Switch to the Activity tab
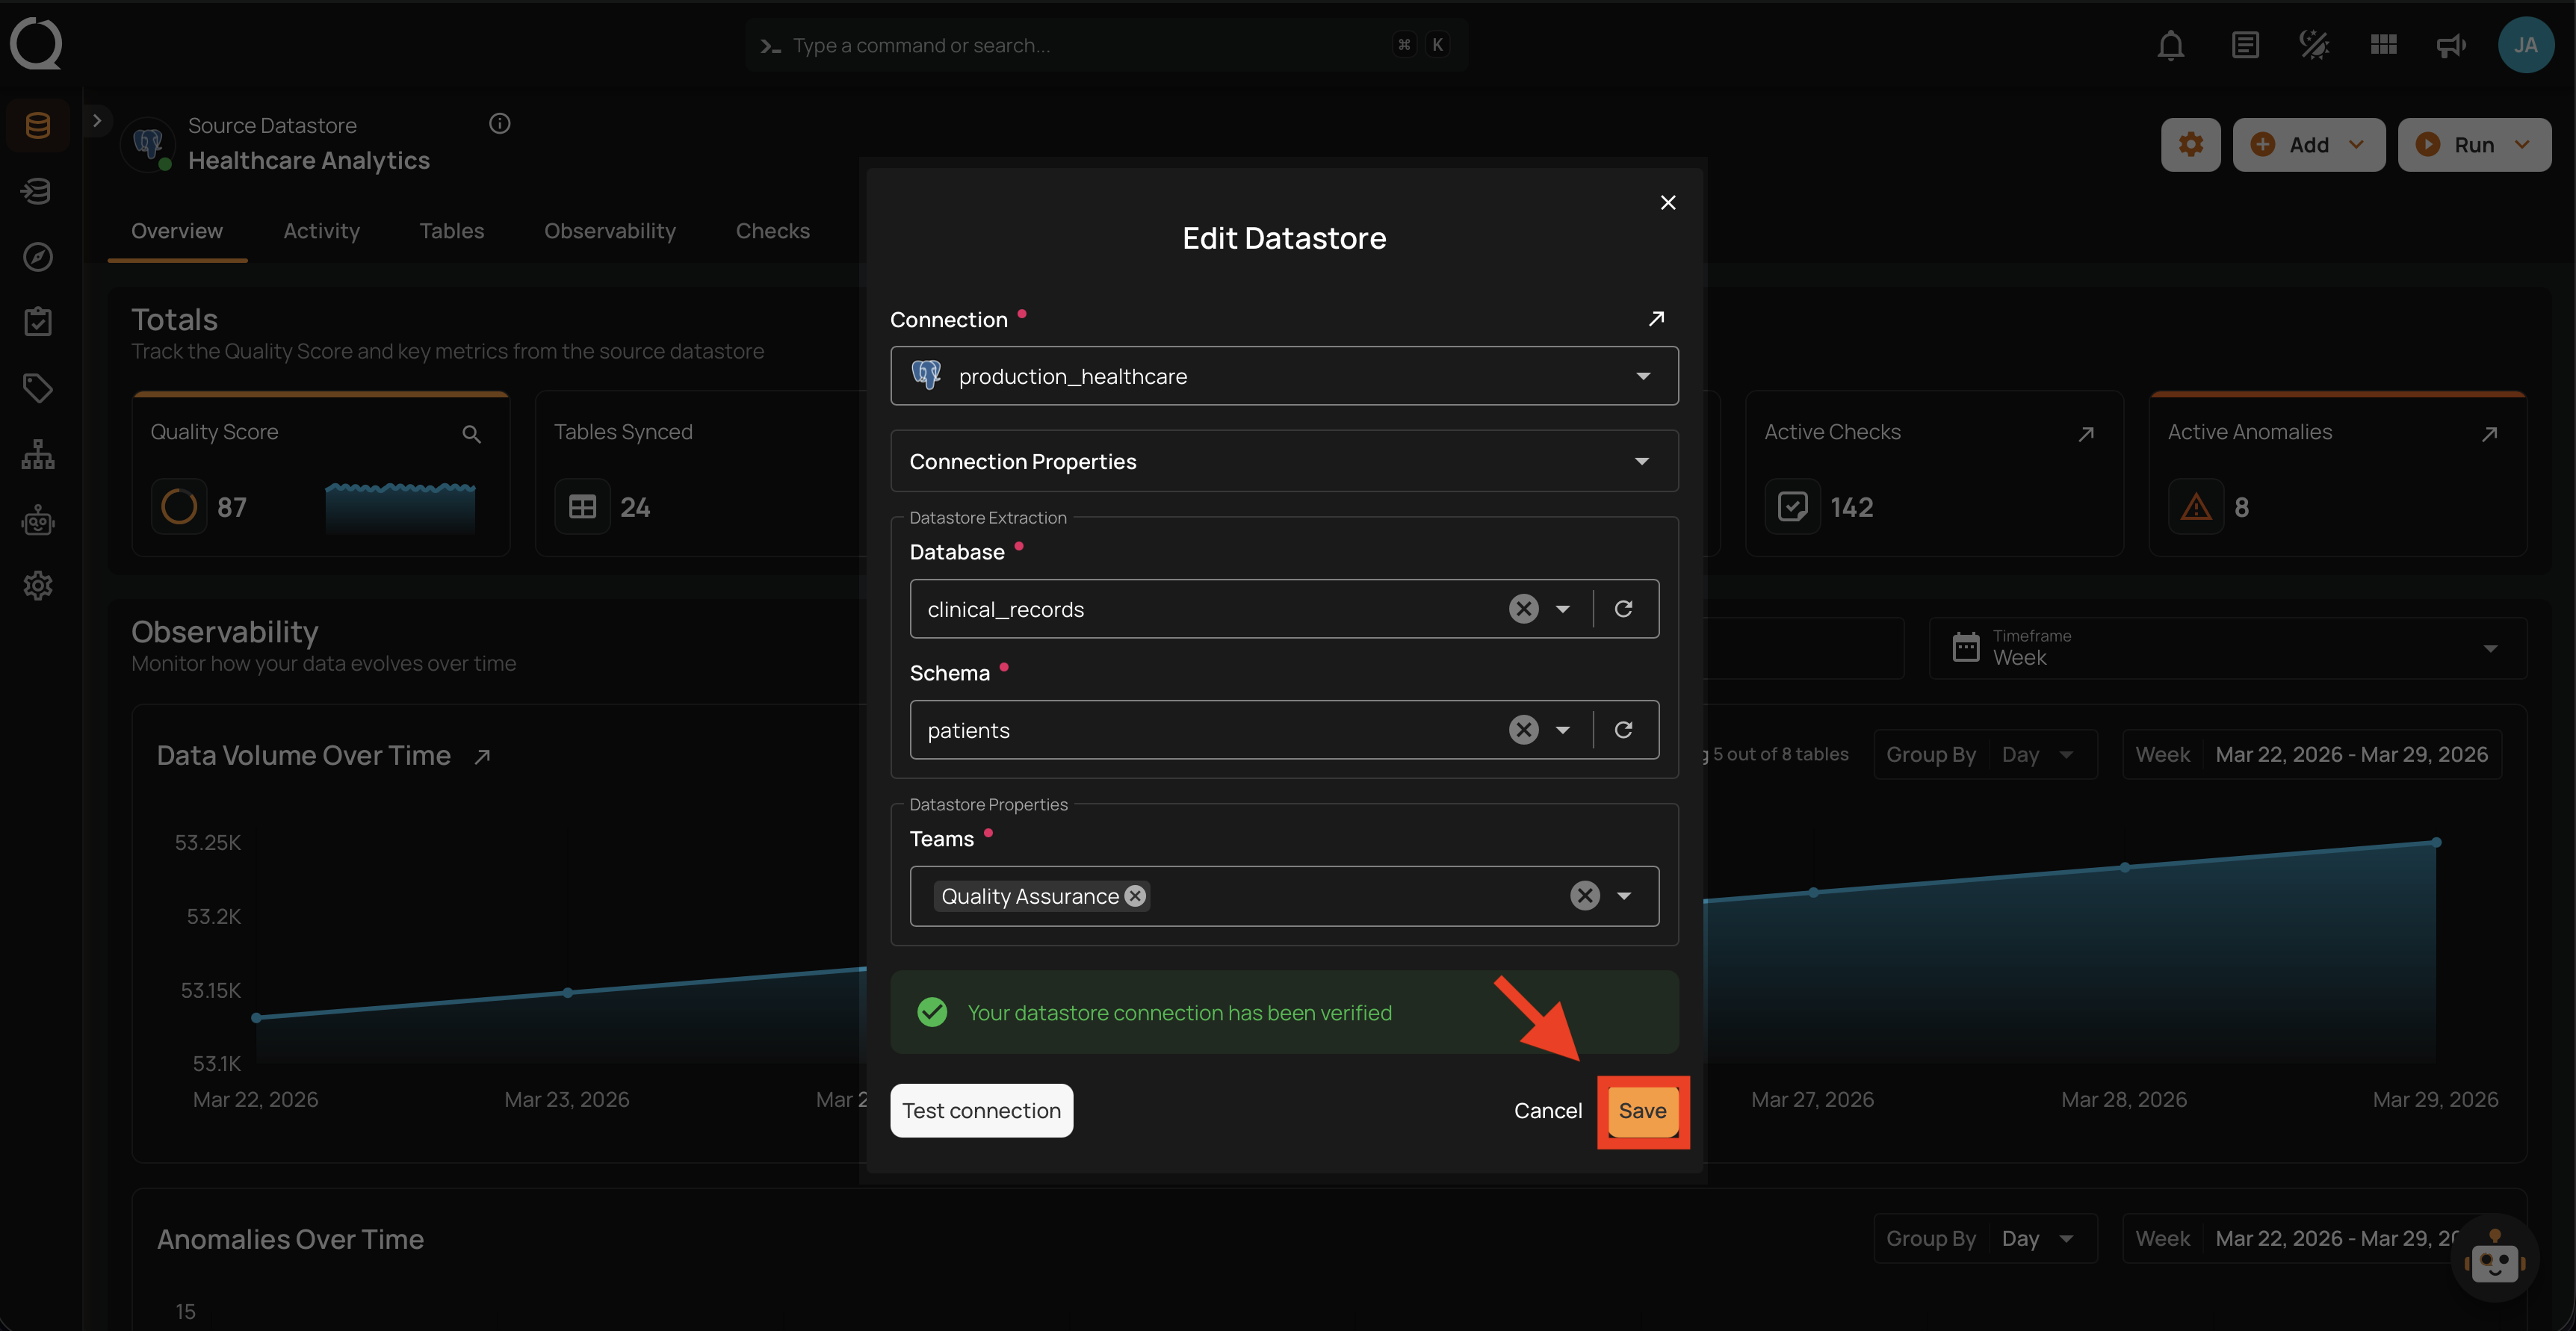2576x1331 pixels. coord(321,231)
